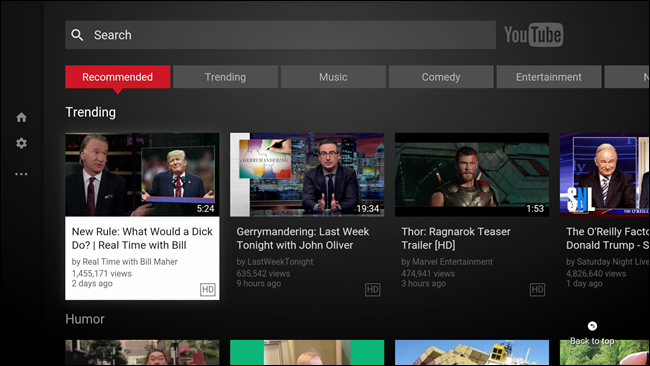This screenshot has width=650, height=366.
Task: Go to the Comedy tab
Action: point(441,77)
